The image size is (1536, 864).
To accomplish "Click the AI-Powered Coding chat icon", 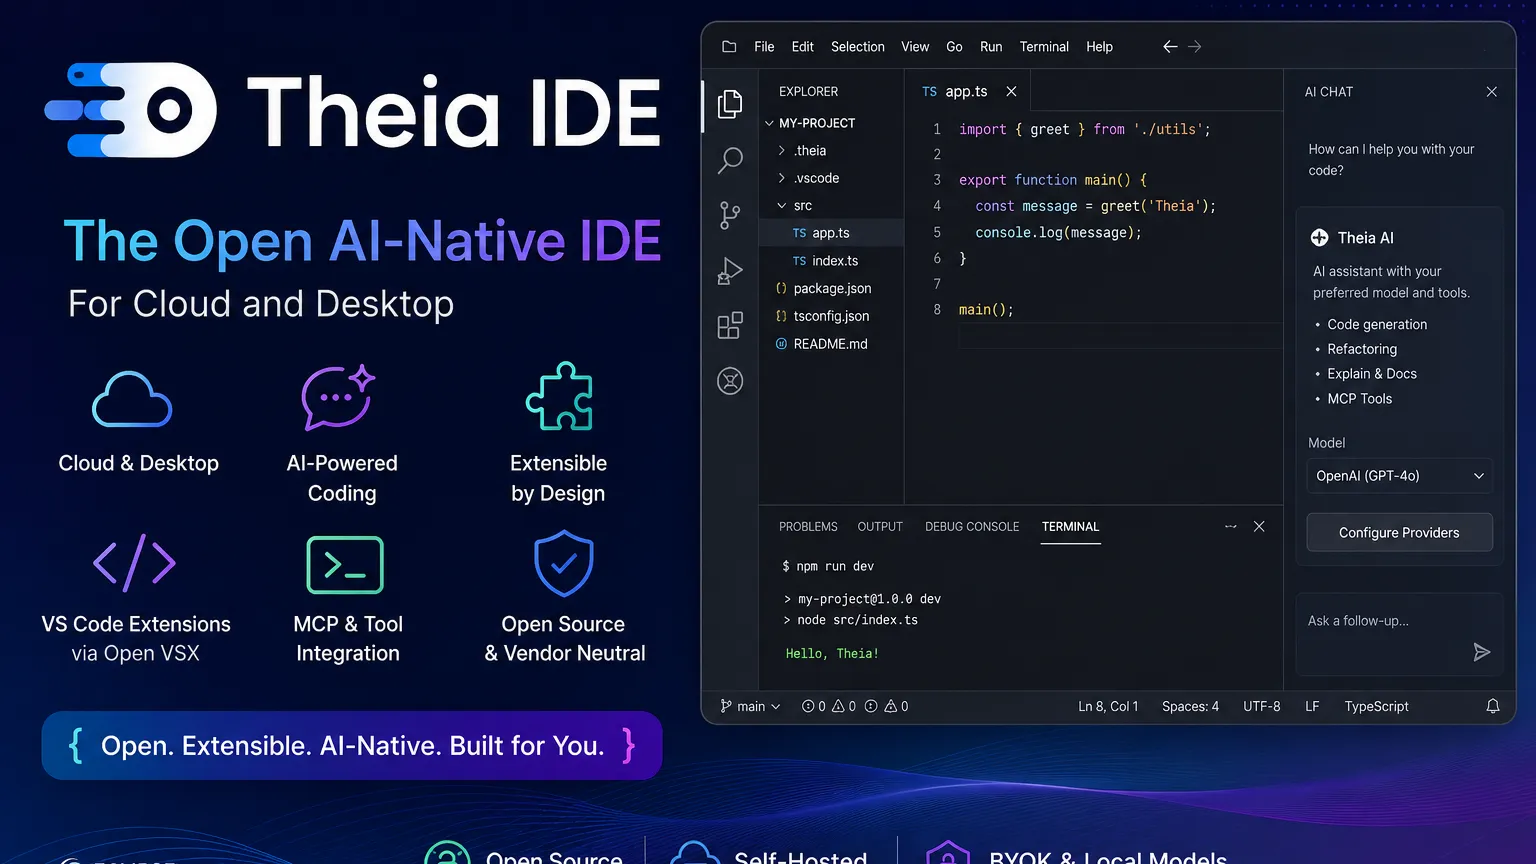I will pos(338,397).
